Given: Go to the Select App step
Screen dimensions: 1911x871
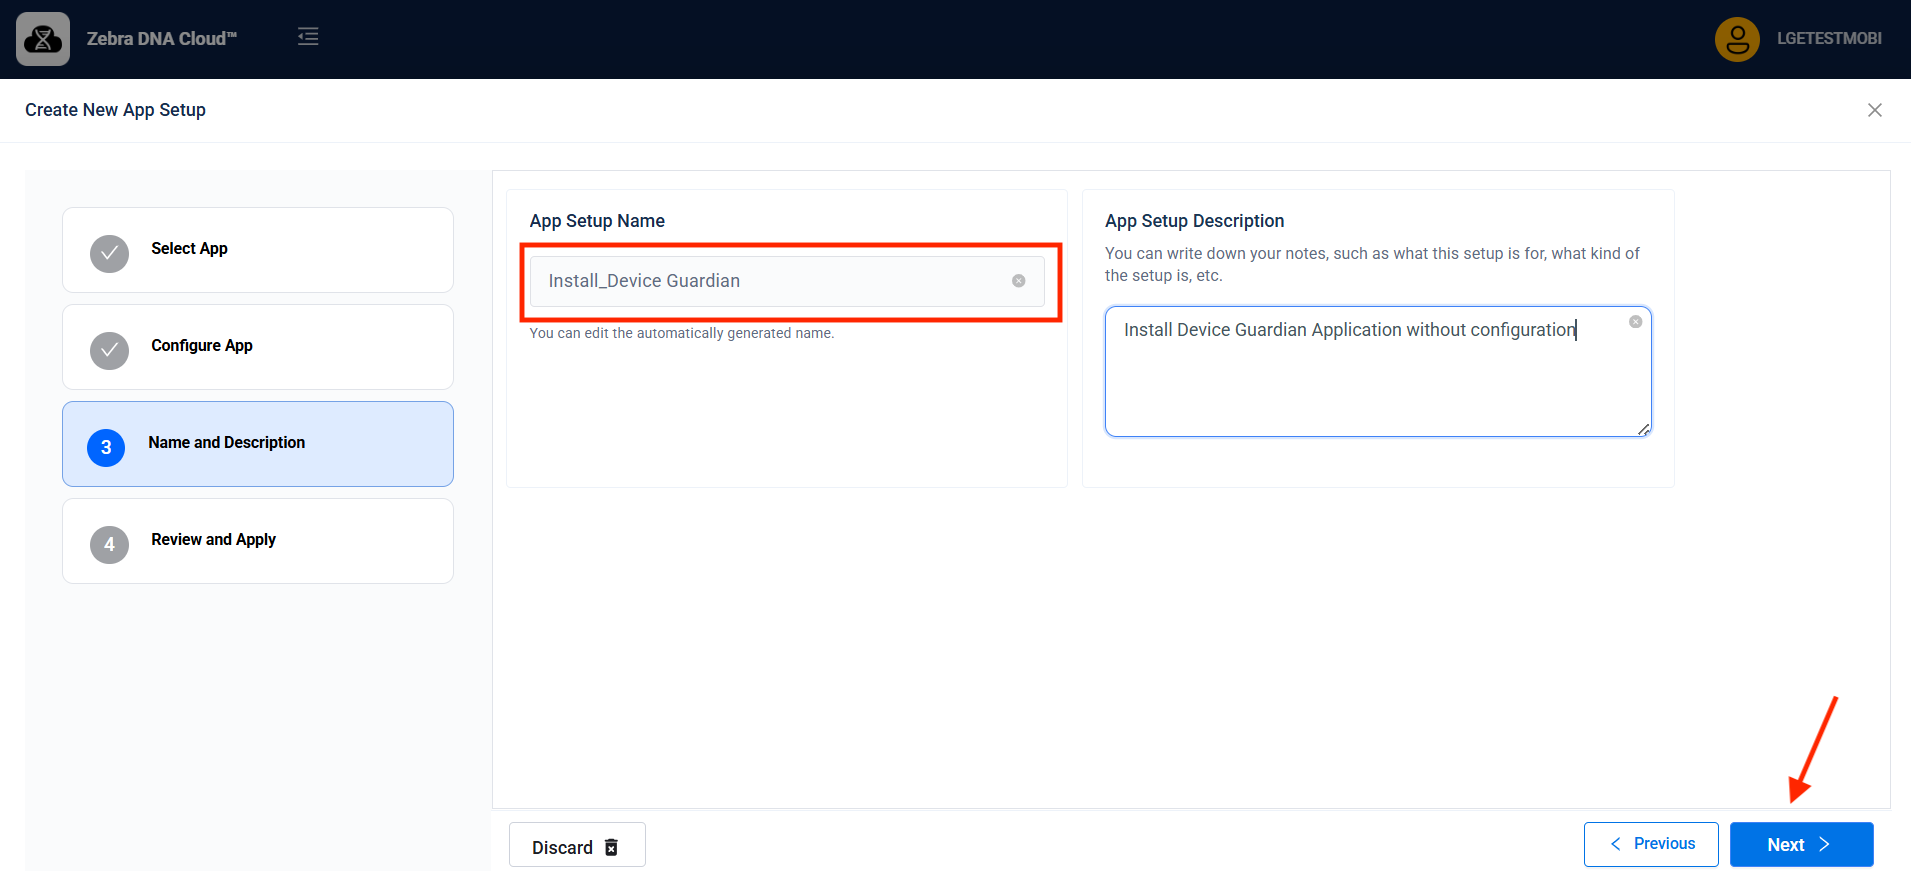Looking at the screenshot, I should (258, 250).
